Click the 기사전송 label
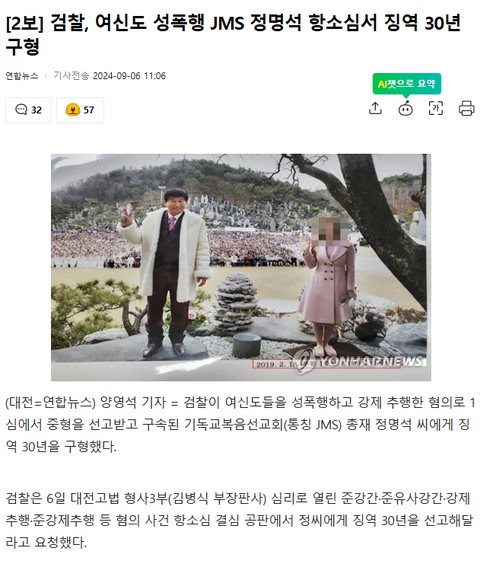 point(71,76)
